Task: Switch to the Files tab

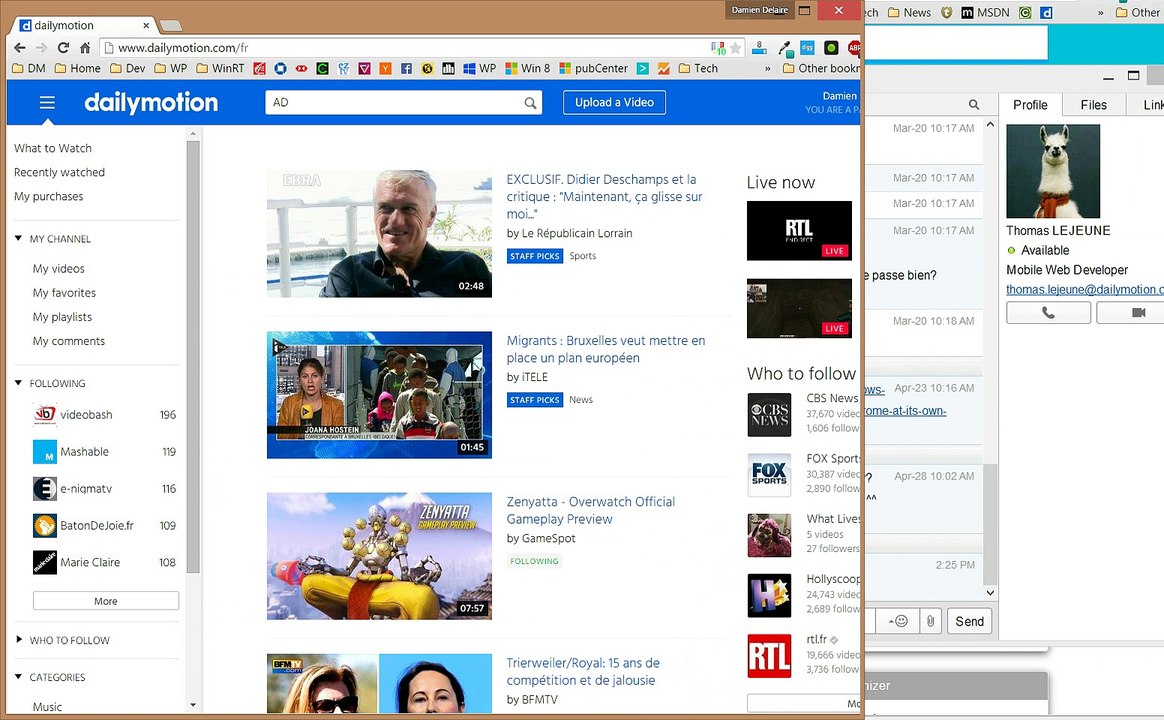Action: point(1093,105)
